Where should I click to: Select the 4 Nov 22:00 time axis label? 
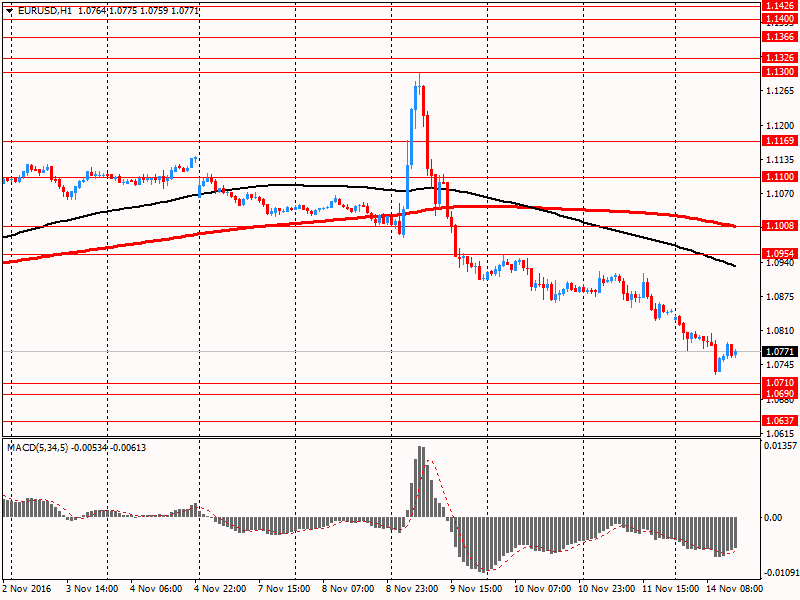pyautogui.click(x=220, y=589)
